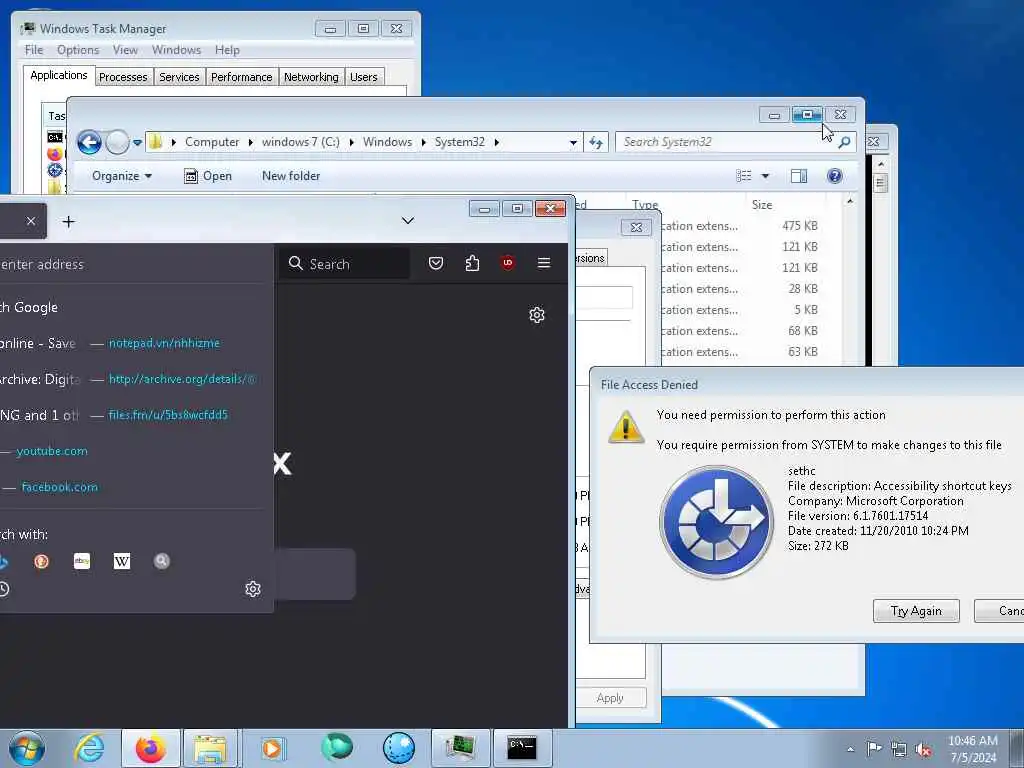
Task: Click New folder in Explorer toolbar
Action: point(291,176)
